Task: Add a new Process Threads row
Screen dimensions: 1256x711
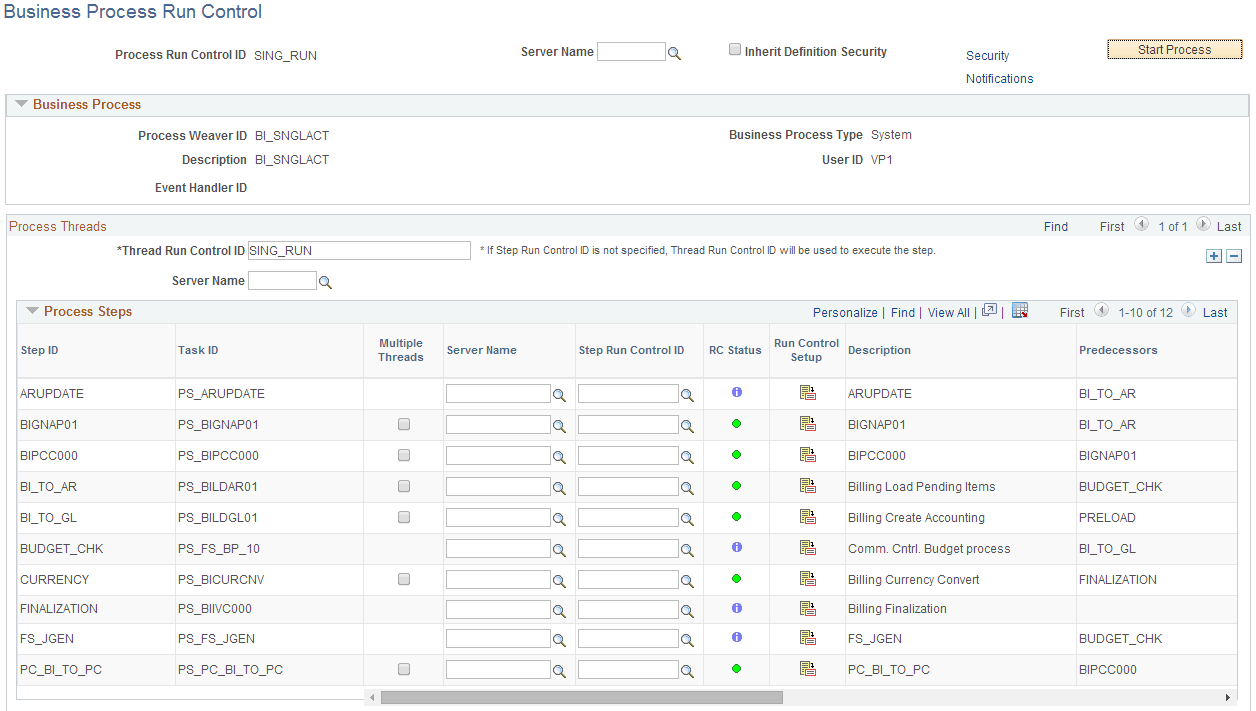Action: coord(1214,256)
